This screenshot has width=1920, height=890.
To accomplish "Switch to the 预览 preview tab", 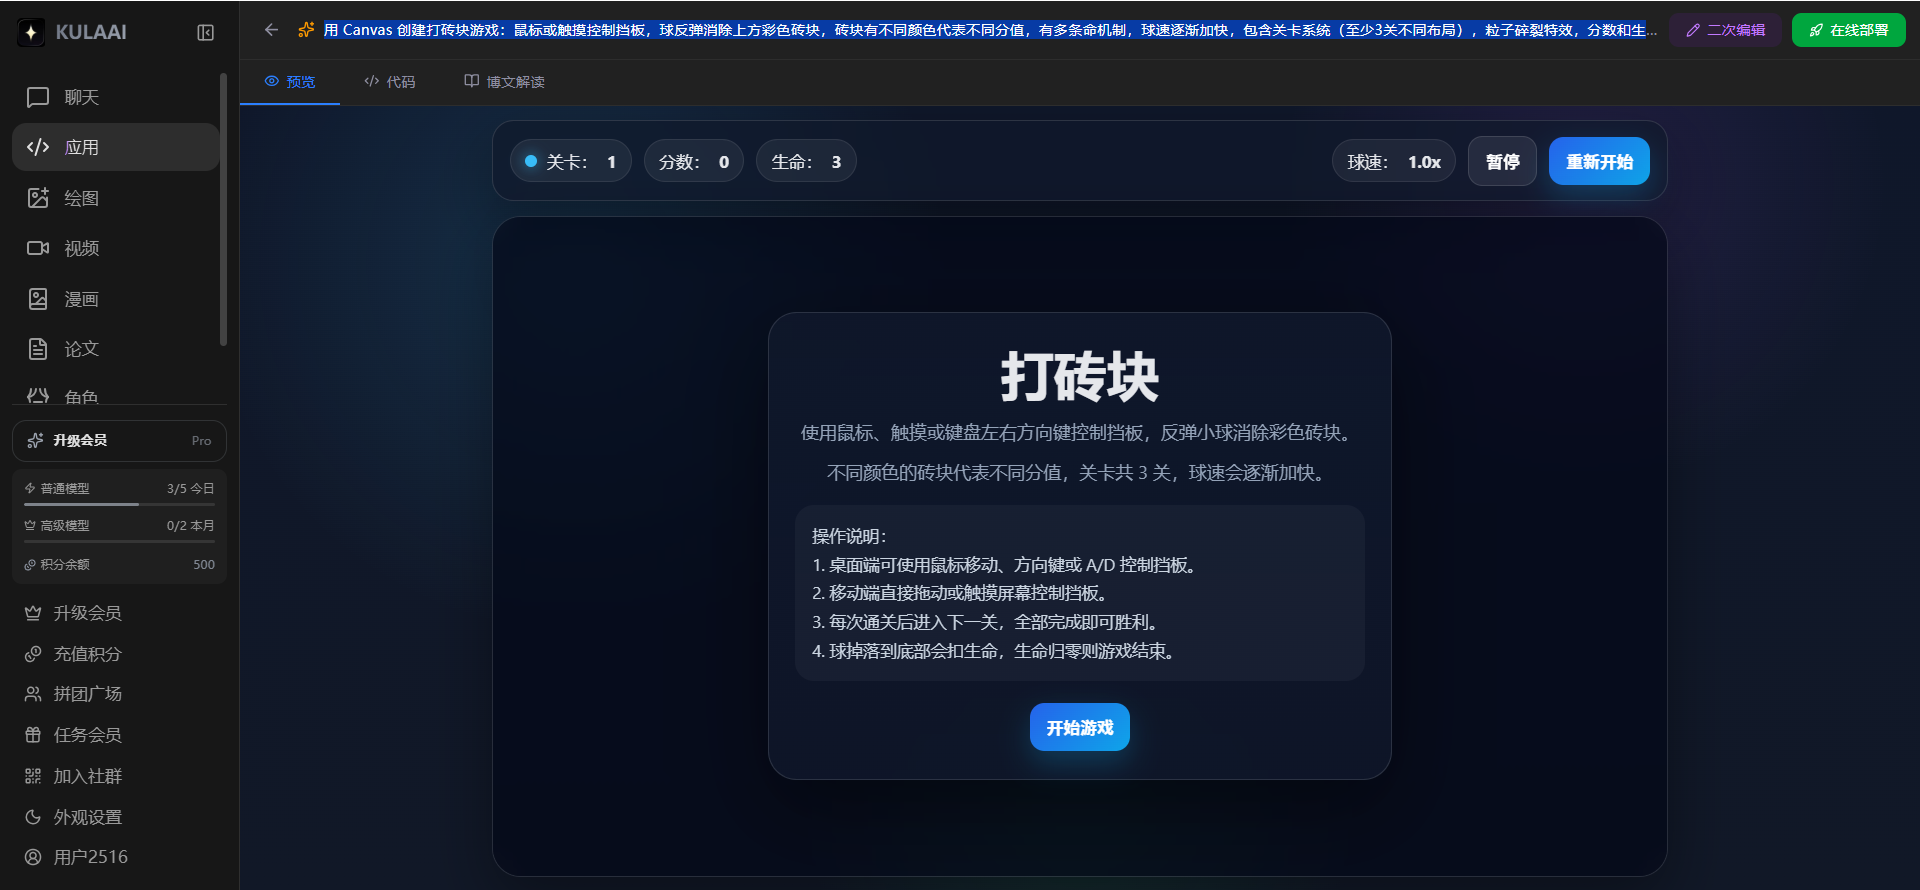I will click(290, 82).
